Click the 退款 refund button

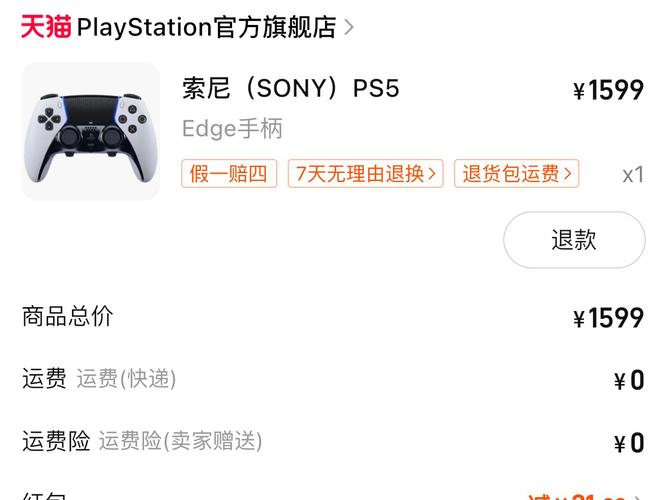tap(574, 240)
